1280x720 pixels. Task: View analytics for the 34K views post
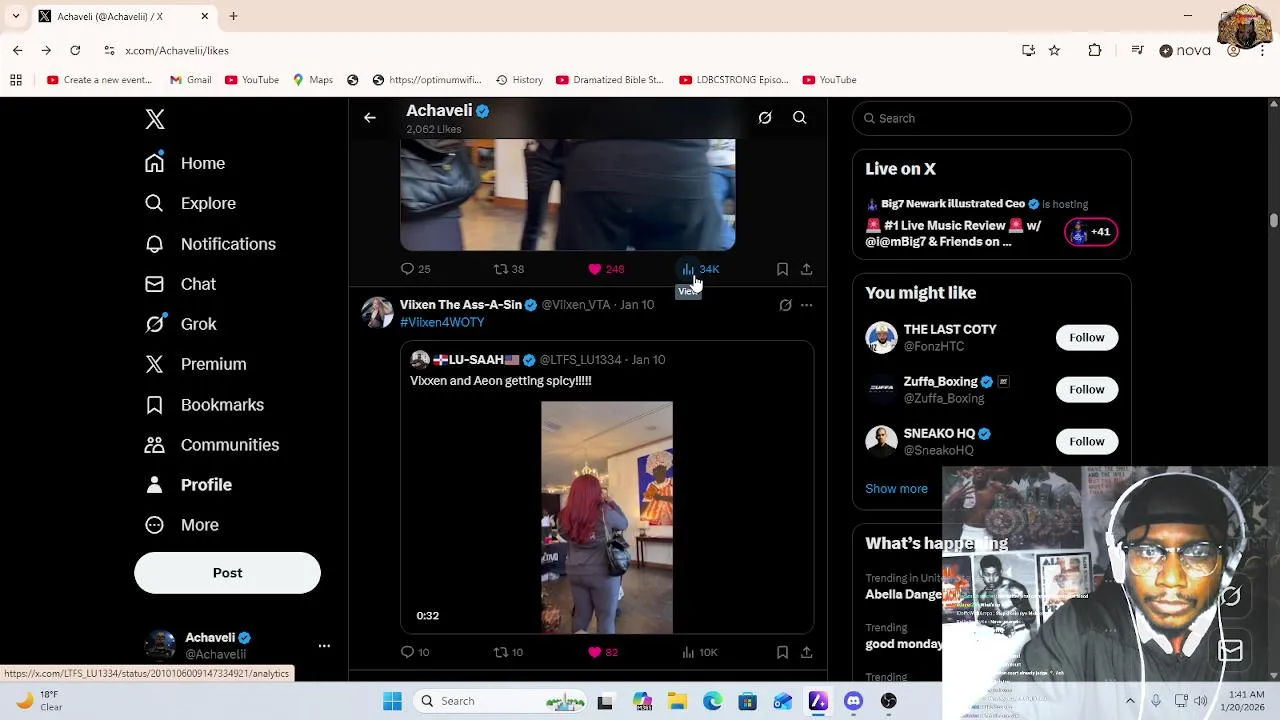click(700, 269)
